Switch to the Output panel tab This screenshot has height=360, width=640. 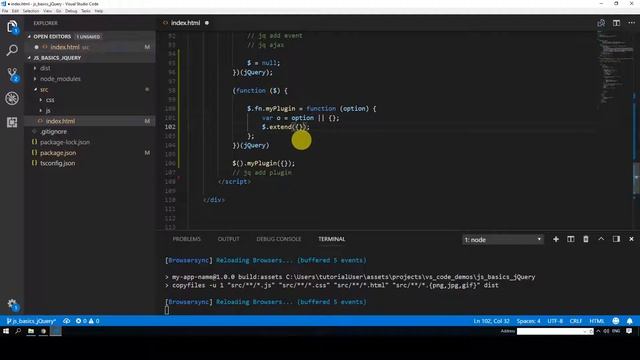click(x=229, y=239)
